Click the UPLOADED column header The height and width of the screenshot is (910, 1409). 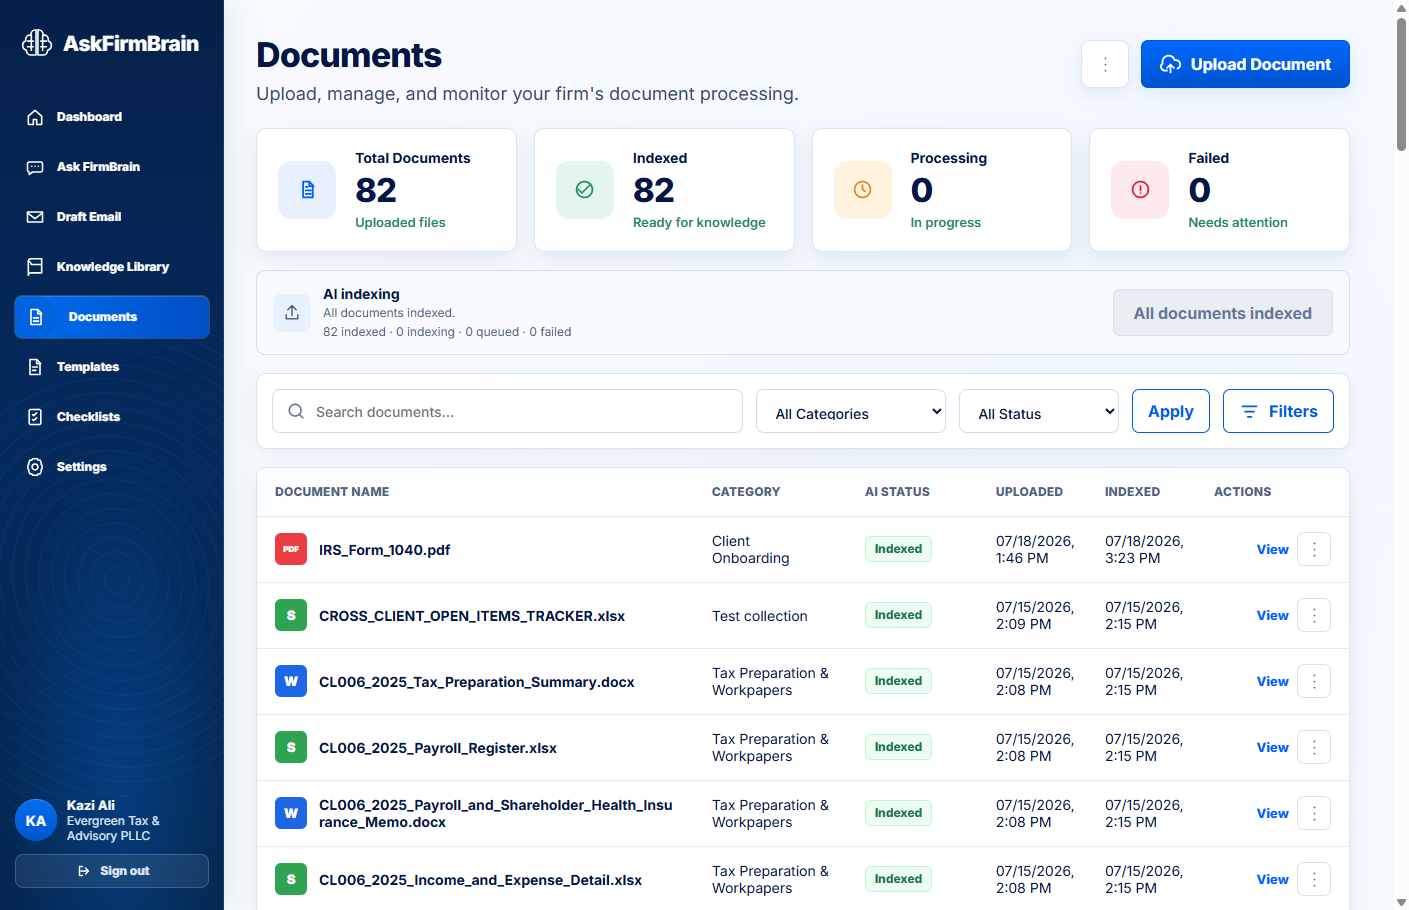point(1029,492)
